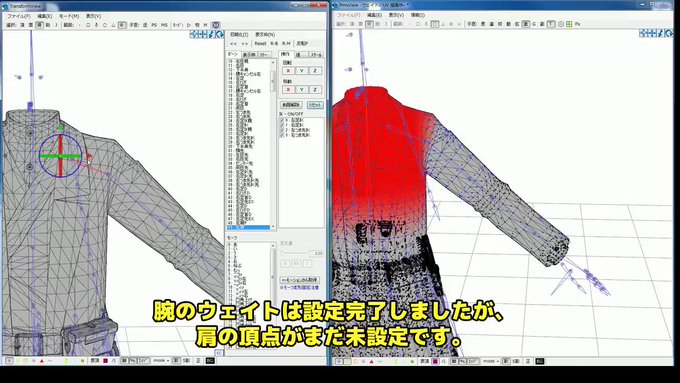The width and height of the screenshot is (680, 383).
Task: Toggle 塗 weight paint window in PmxView toolbar
Action: point(525,24)
